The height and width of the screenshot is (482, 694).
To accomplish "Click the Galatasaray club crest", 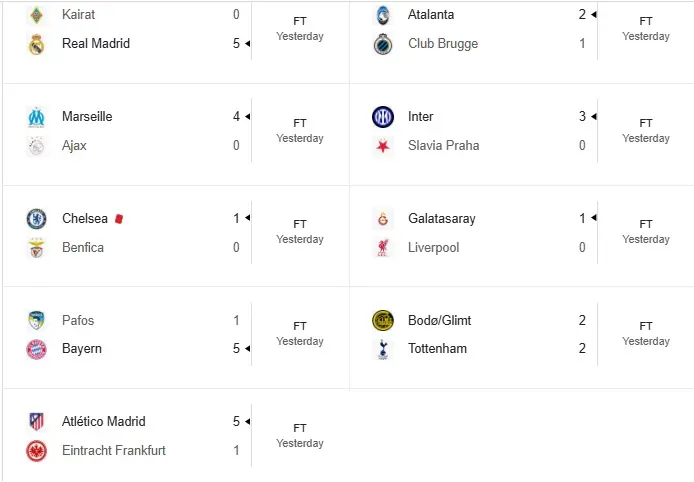I will pos(383,219).
